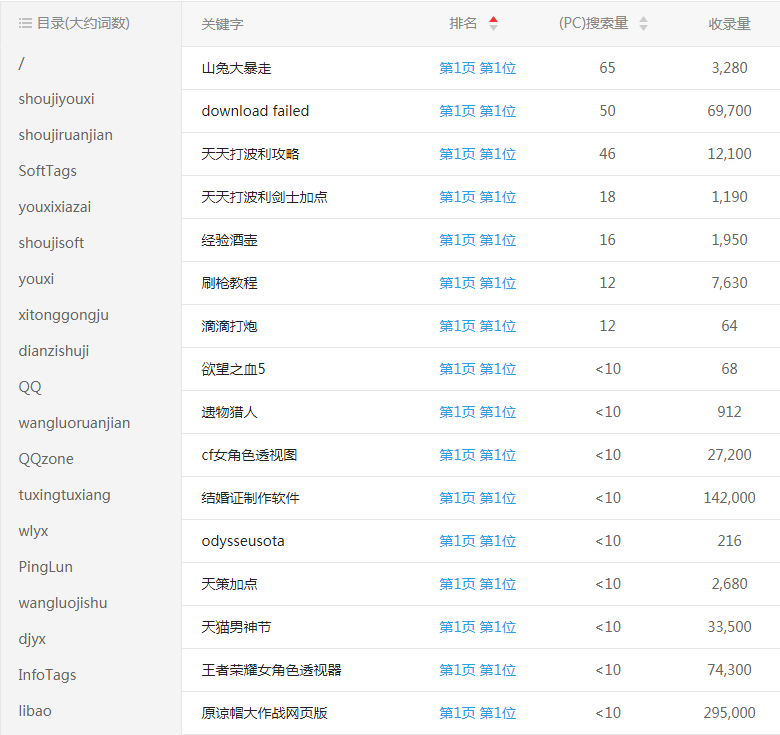This screenshot has height=735, width=780.
Task: Click the keyword 天天打波利攻略
Action: click(250, 154)
